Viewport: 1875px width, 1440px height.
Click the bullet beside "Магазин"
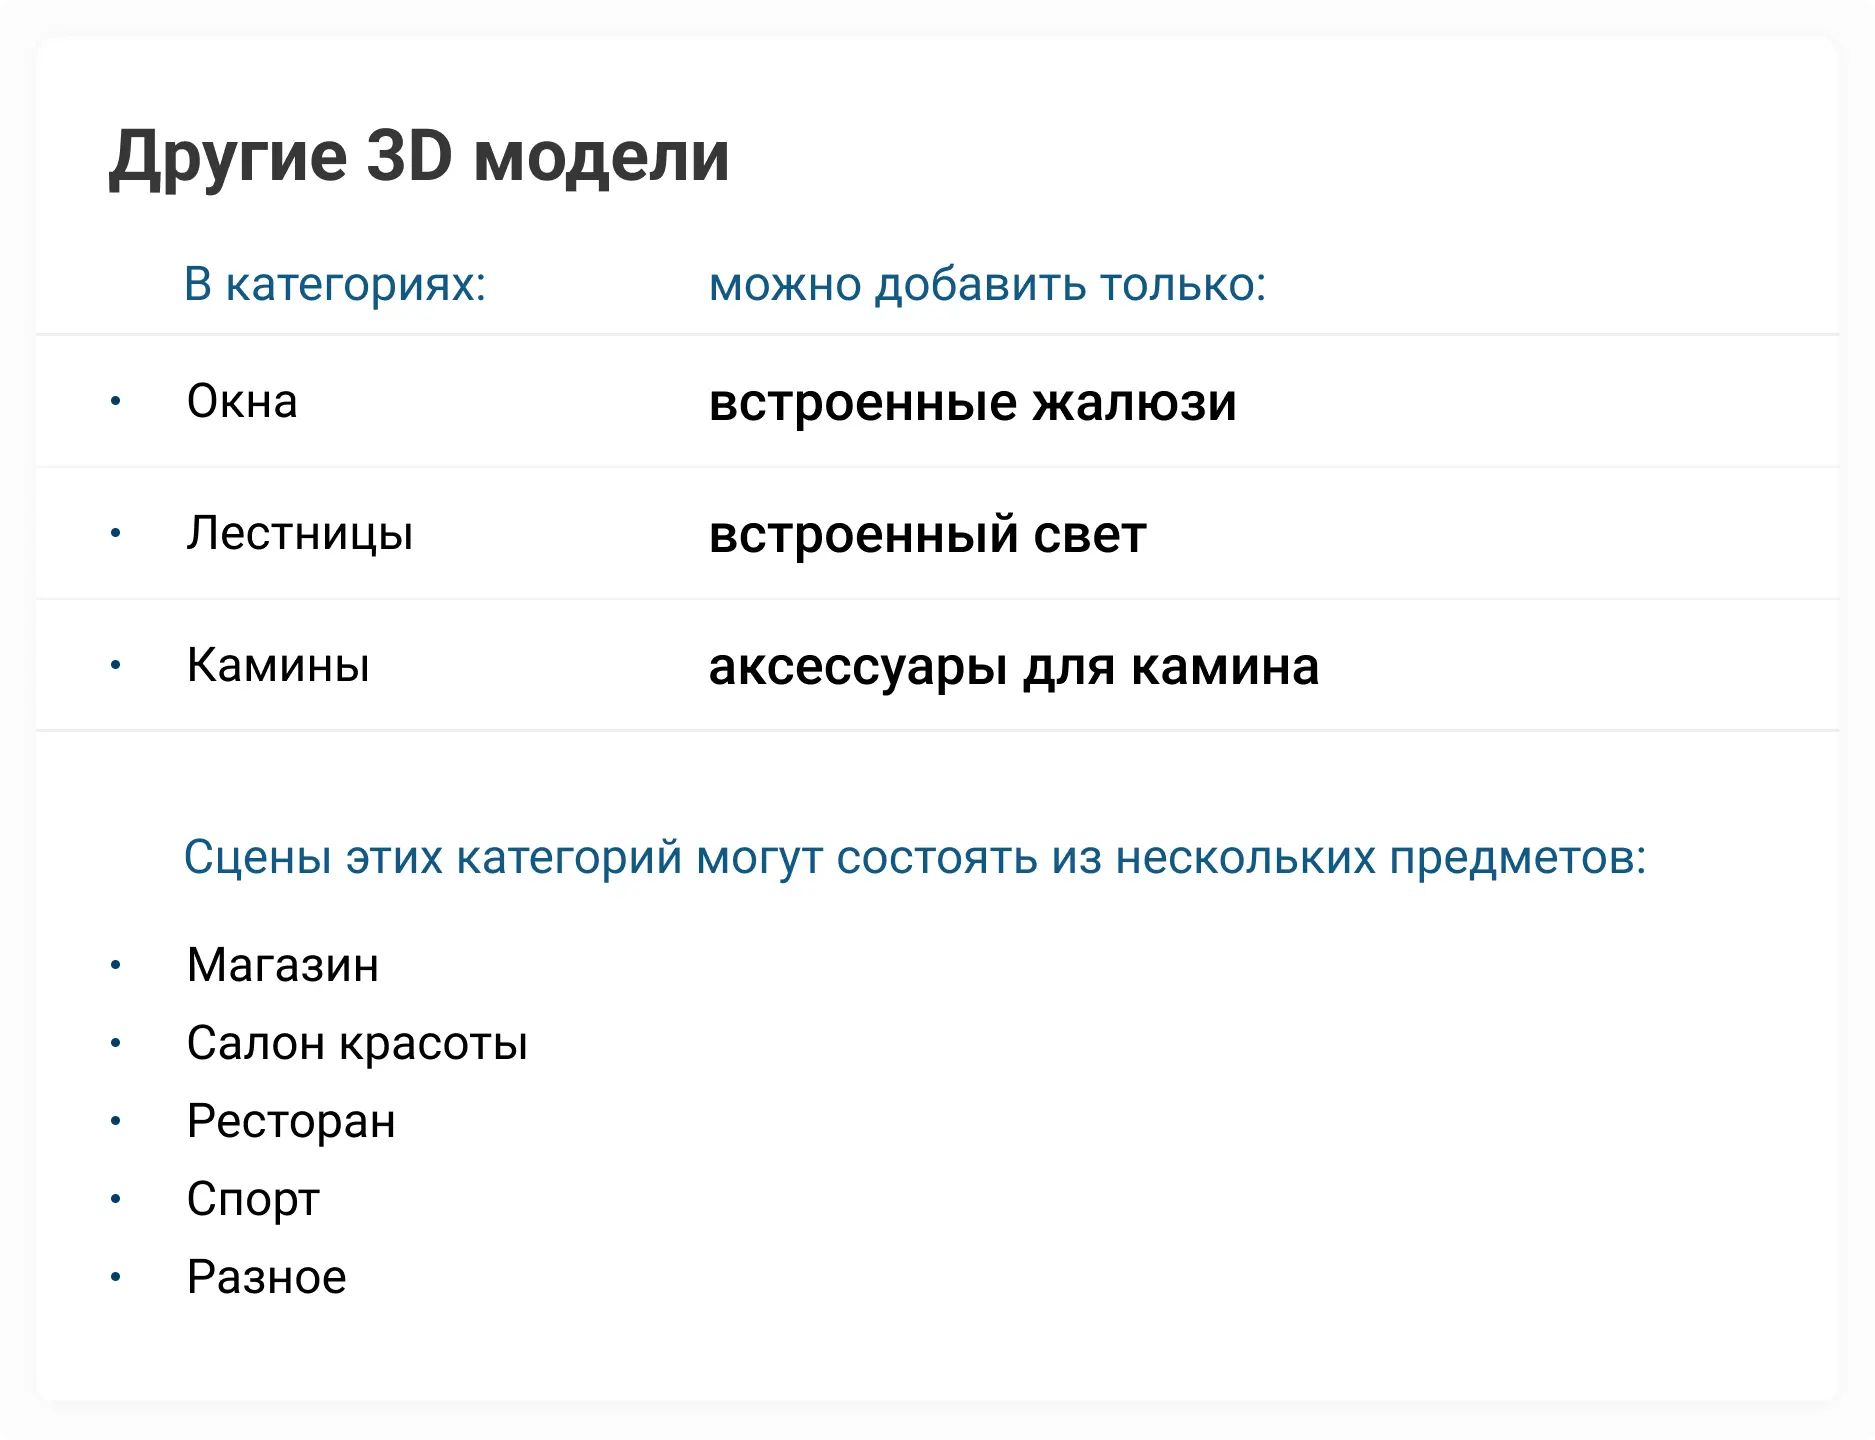[x=116, y=965]
